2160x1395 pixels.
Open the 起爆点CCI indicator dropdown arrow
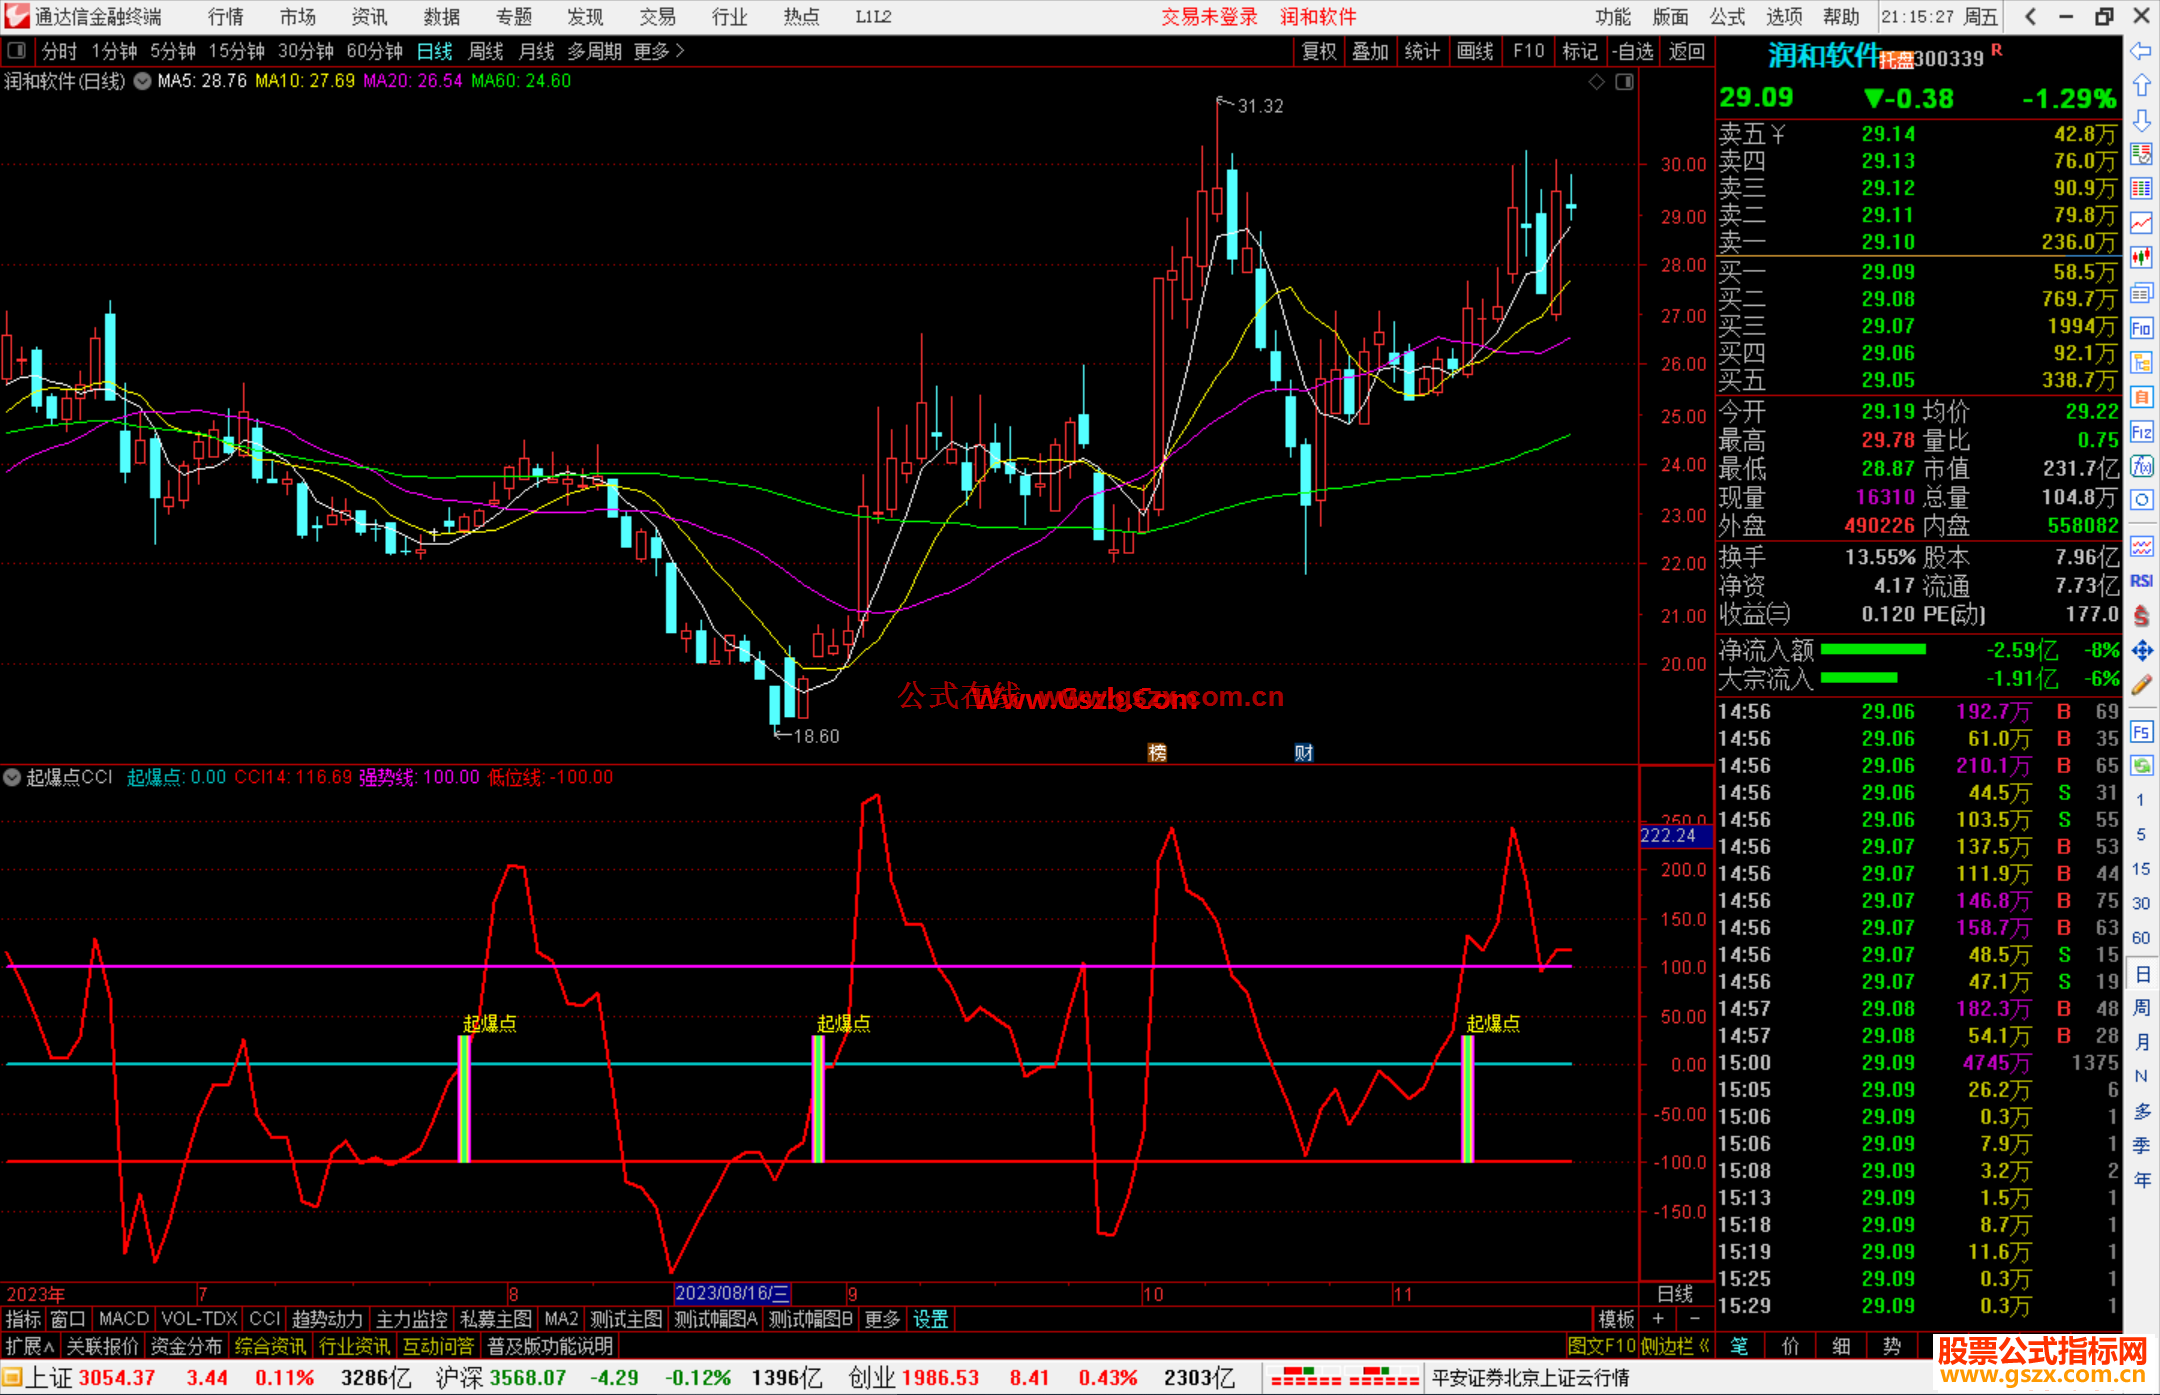[12, 777]
